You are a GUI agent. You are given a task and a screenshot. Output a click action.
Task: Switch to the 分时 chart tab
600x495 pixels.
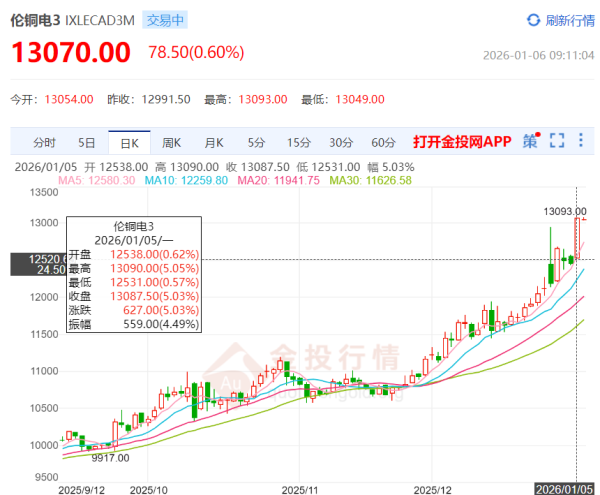click(44, 143)
